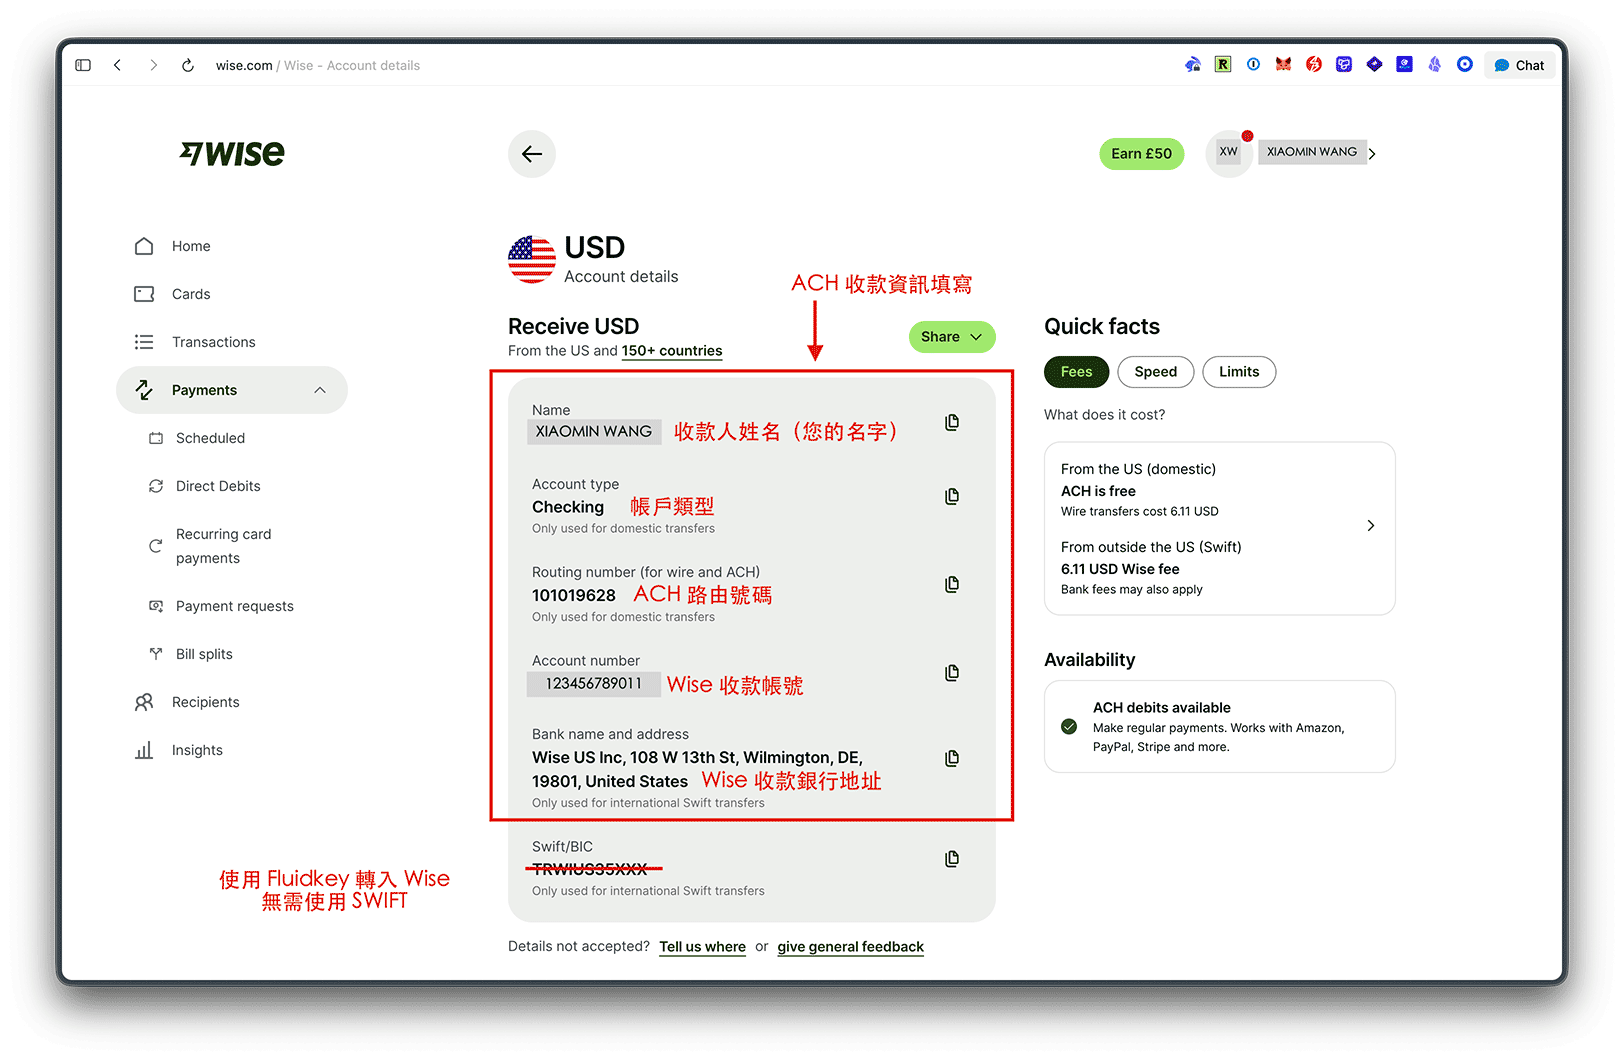1624x1060 pixels.
Task: Click the Insights bar chart icon
Action: tap(144, 750)
